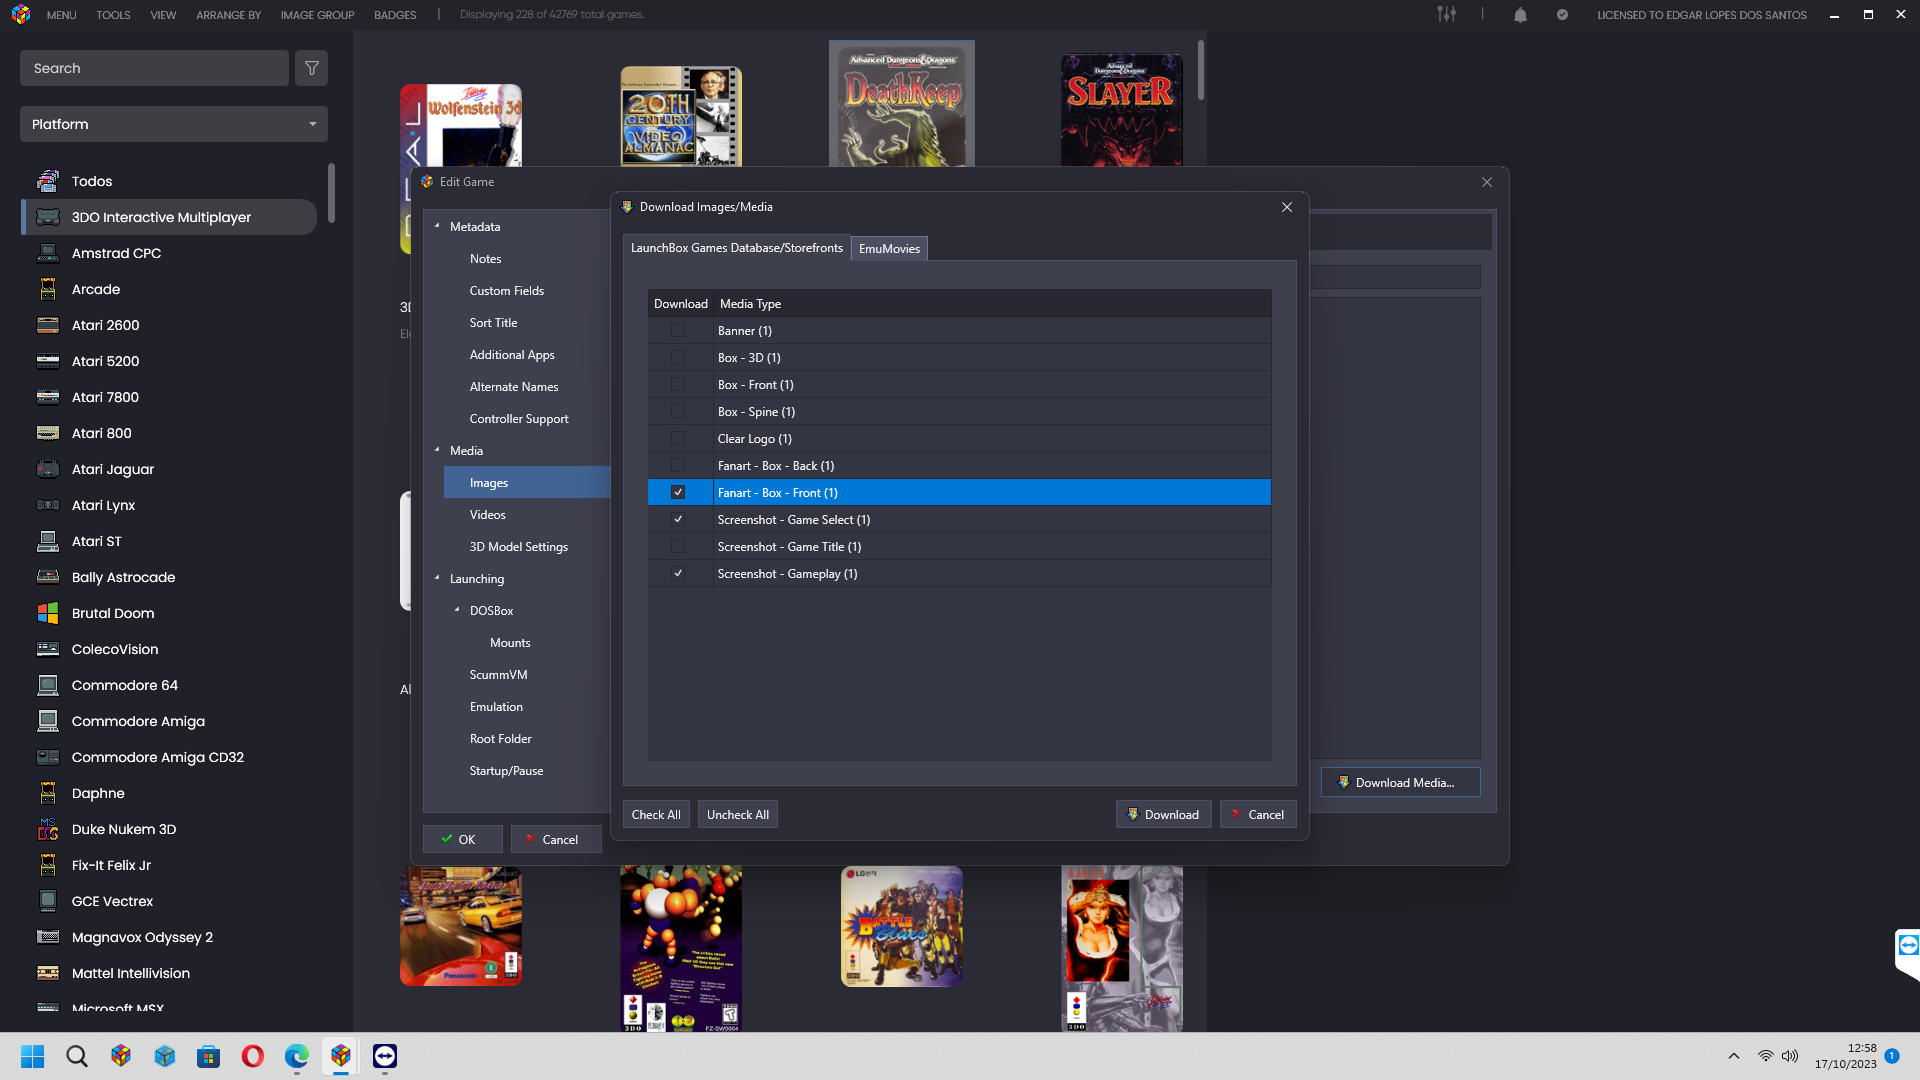The image size is (1920, 1080).
Task: Check Screenshot - Game Title (1) checkbox
Action: pyautogui.click(x=678, y=546)
